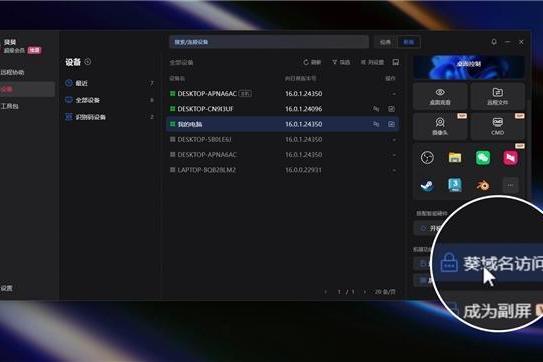
Task: Open 远程文件 remote file transfer
Action: click(498, 96)
